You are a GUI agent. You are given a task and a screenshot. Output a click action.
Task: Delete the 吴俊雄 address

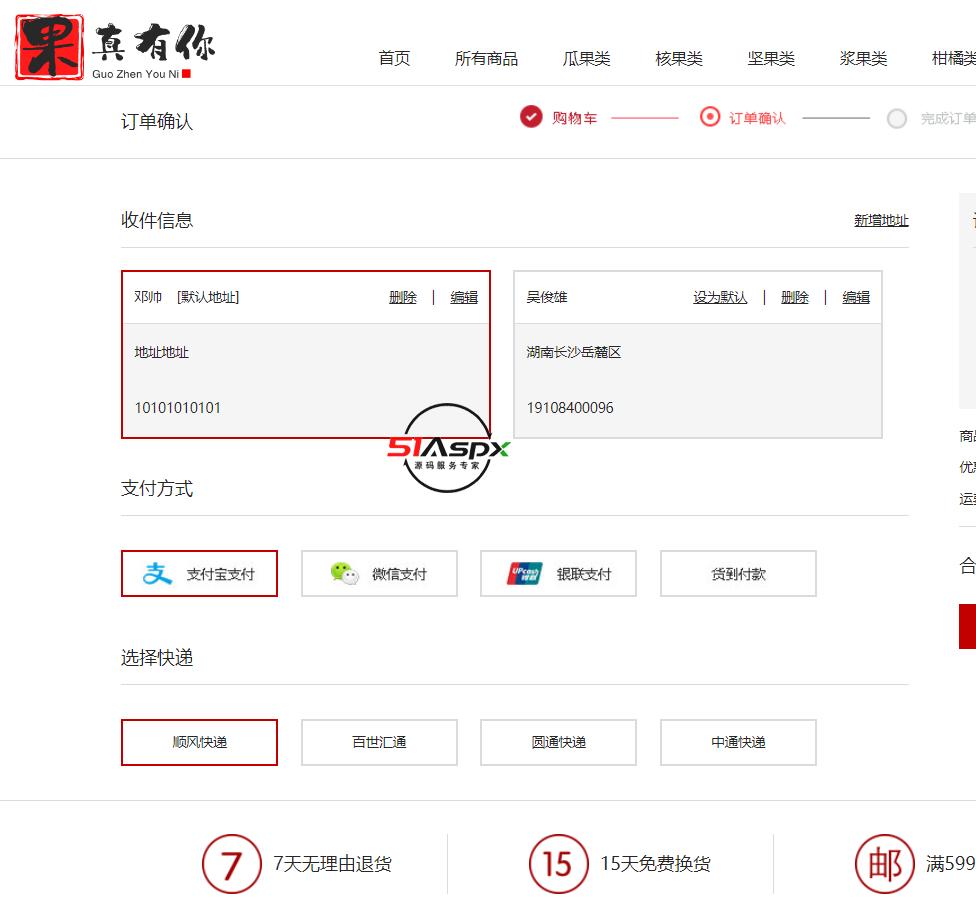(794, 296)
